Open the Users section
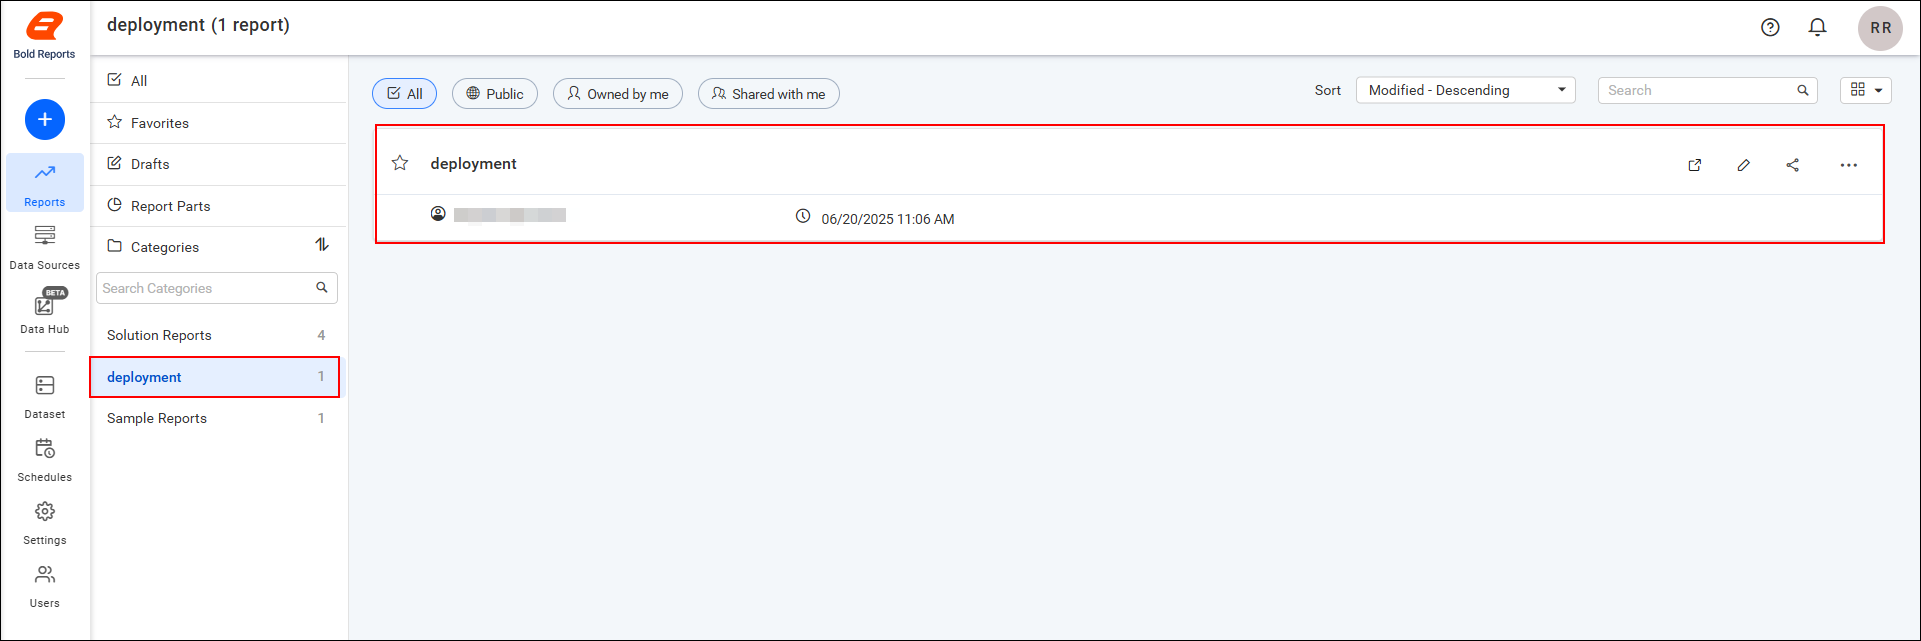This screenshot has height=641, width=1921. [x=45, y=586]
